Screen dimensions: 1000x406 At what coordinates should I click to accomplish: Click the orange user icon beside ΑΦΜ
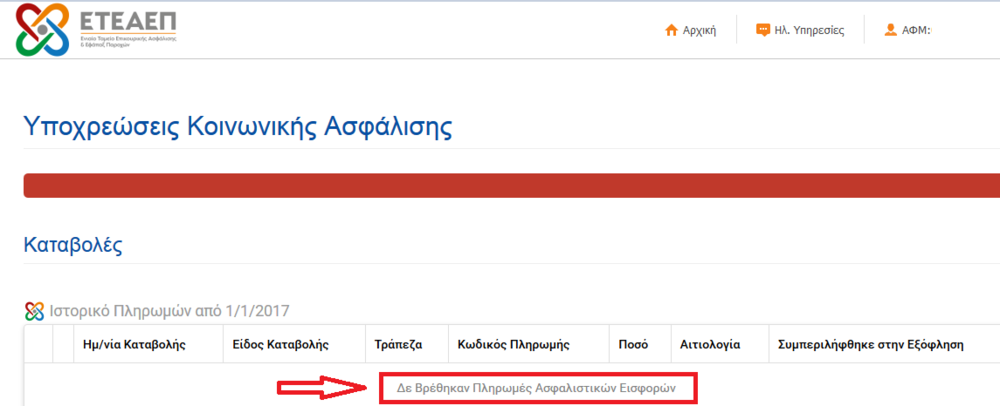(890, 30)
